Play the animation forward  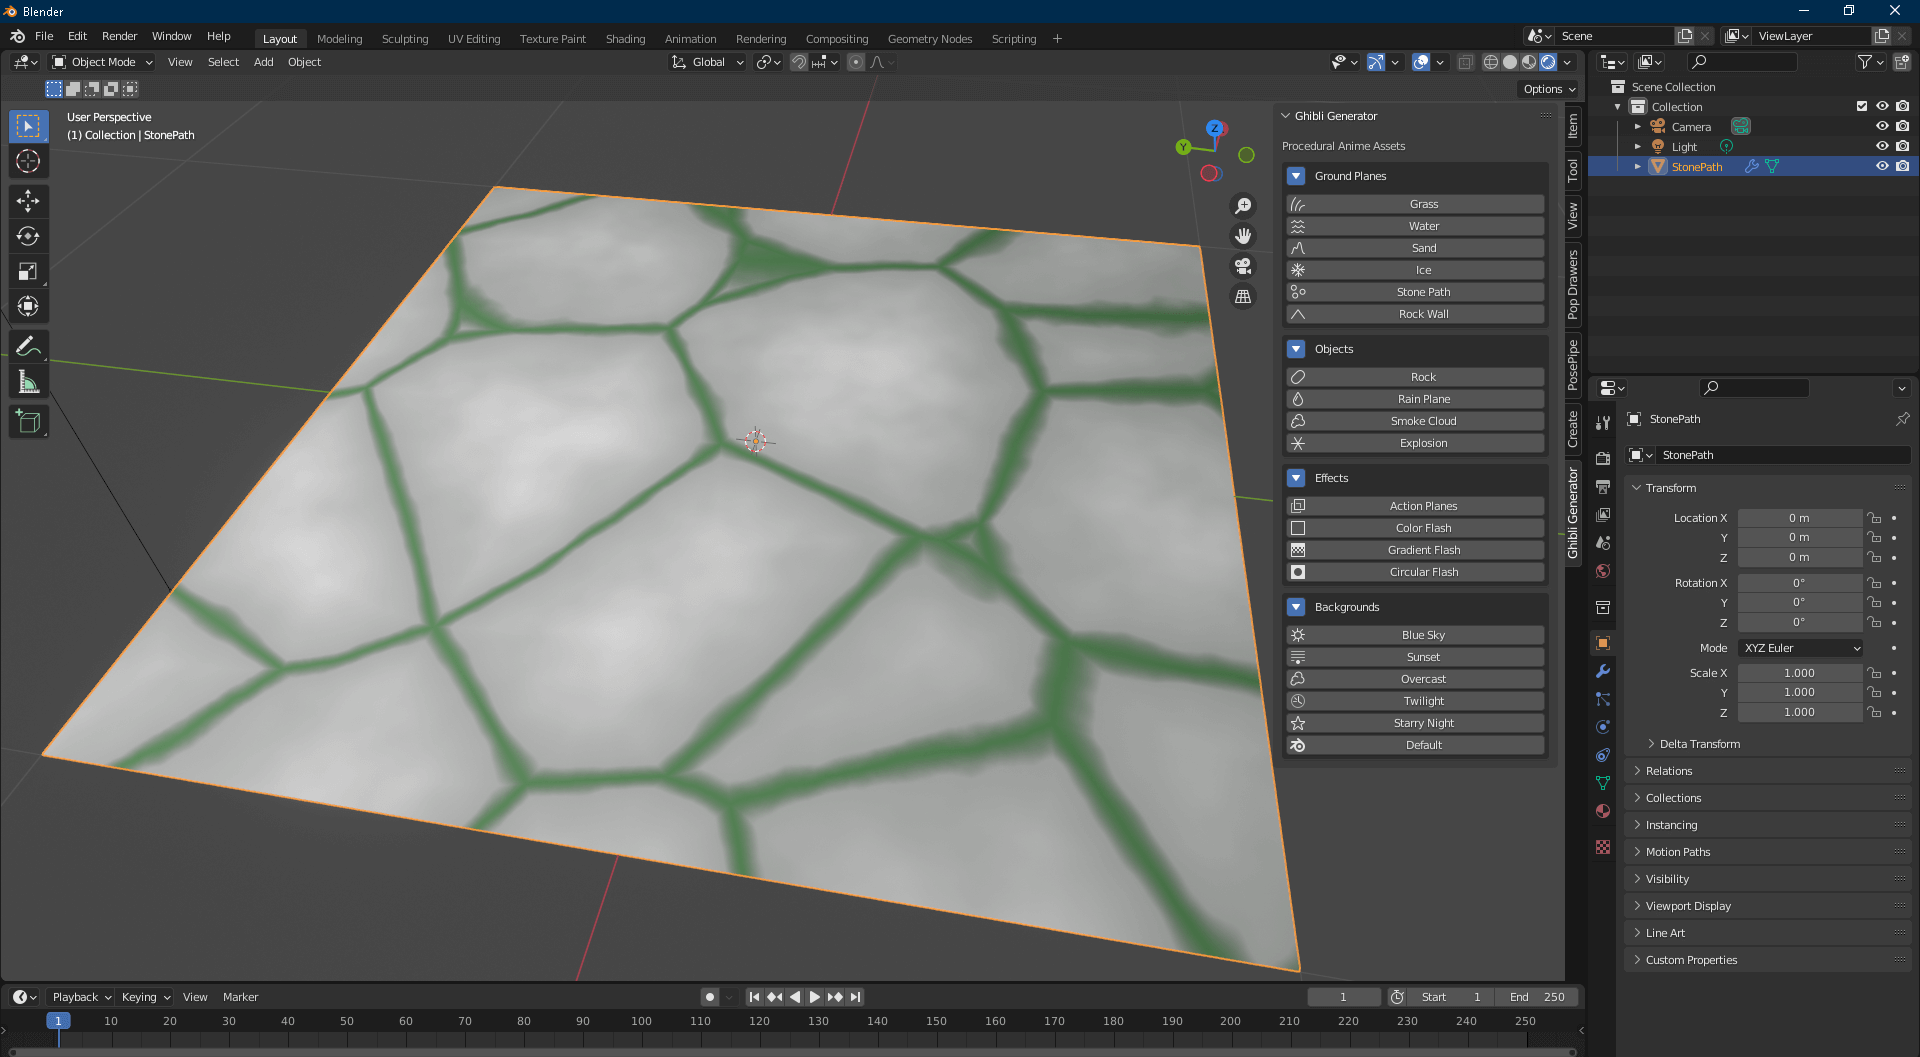pos(814,997)
